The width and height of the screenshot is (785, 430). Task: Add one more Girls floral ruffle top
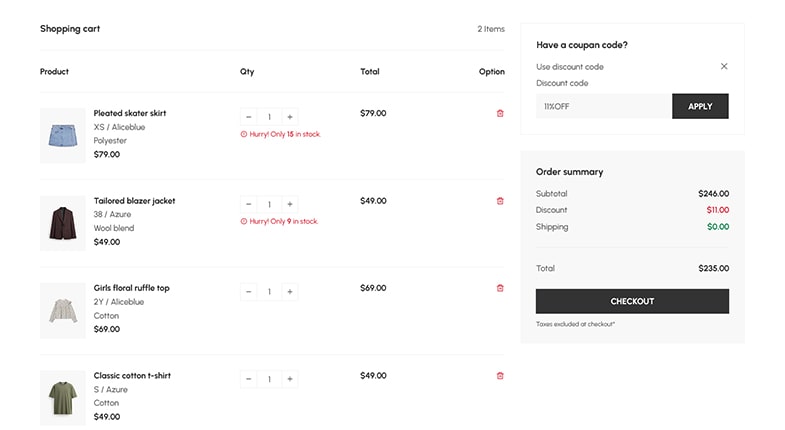[x=290, y=292]
